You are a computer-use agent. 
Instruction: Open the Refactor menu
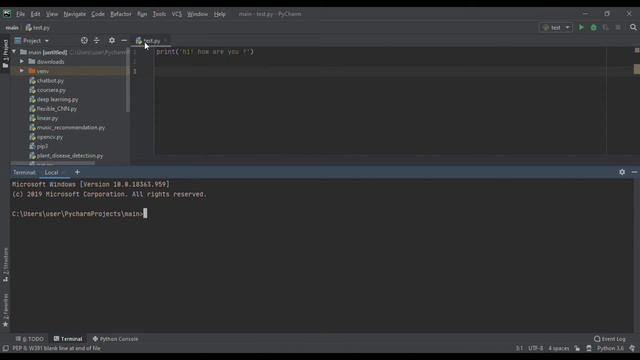click(x=121, y=14)
